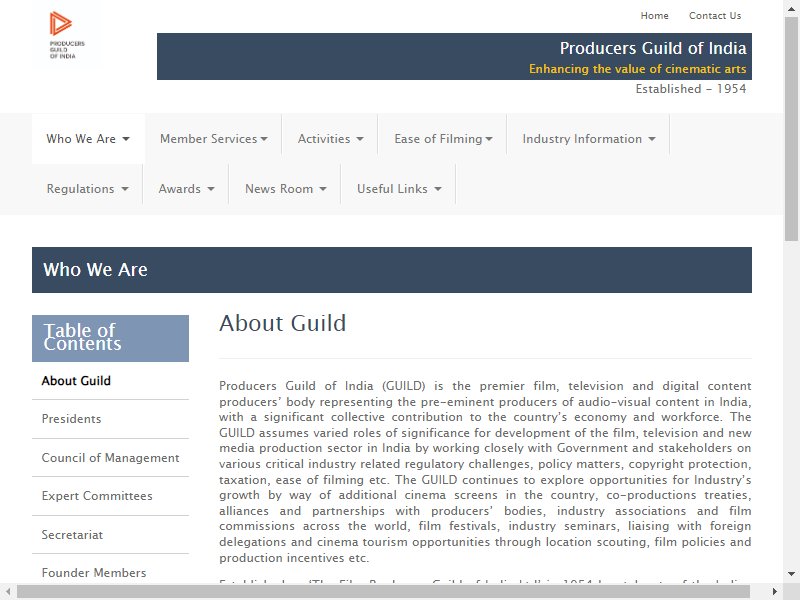Click the horizontal scrollbar left arrow

(8, 592)
